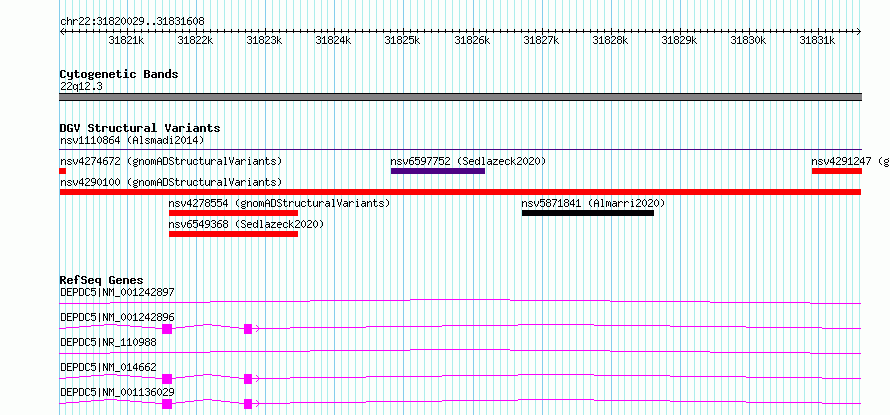This screenshot has height=415, width=890.
Task: Click the long red nsv4290100 bar
Action: [461, 192]
